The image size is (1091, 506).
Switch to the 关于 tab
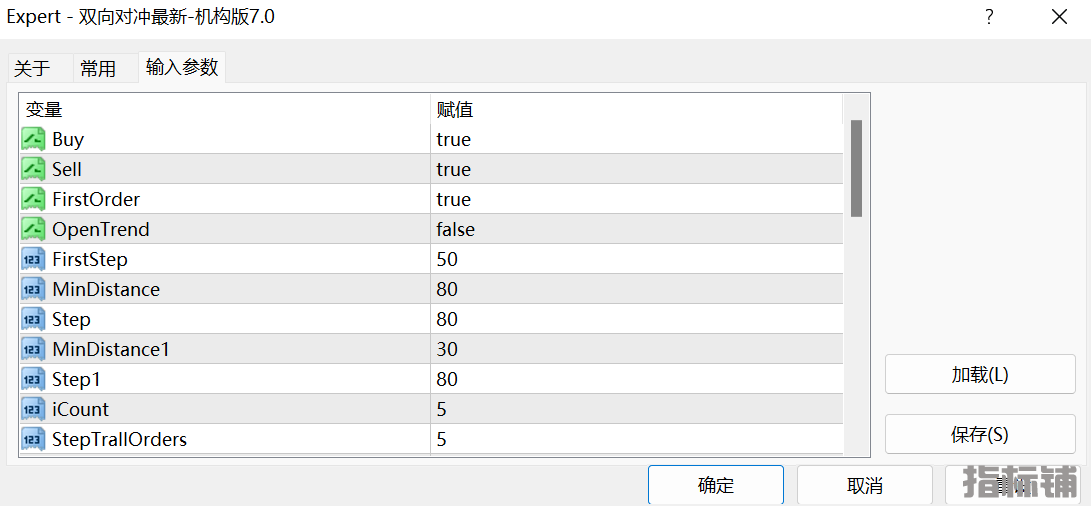[x=33, y=68]
